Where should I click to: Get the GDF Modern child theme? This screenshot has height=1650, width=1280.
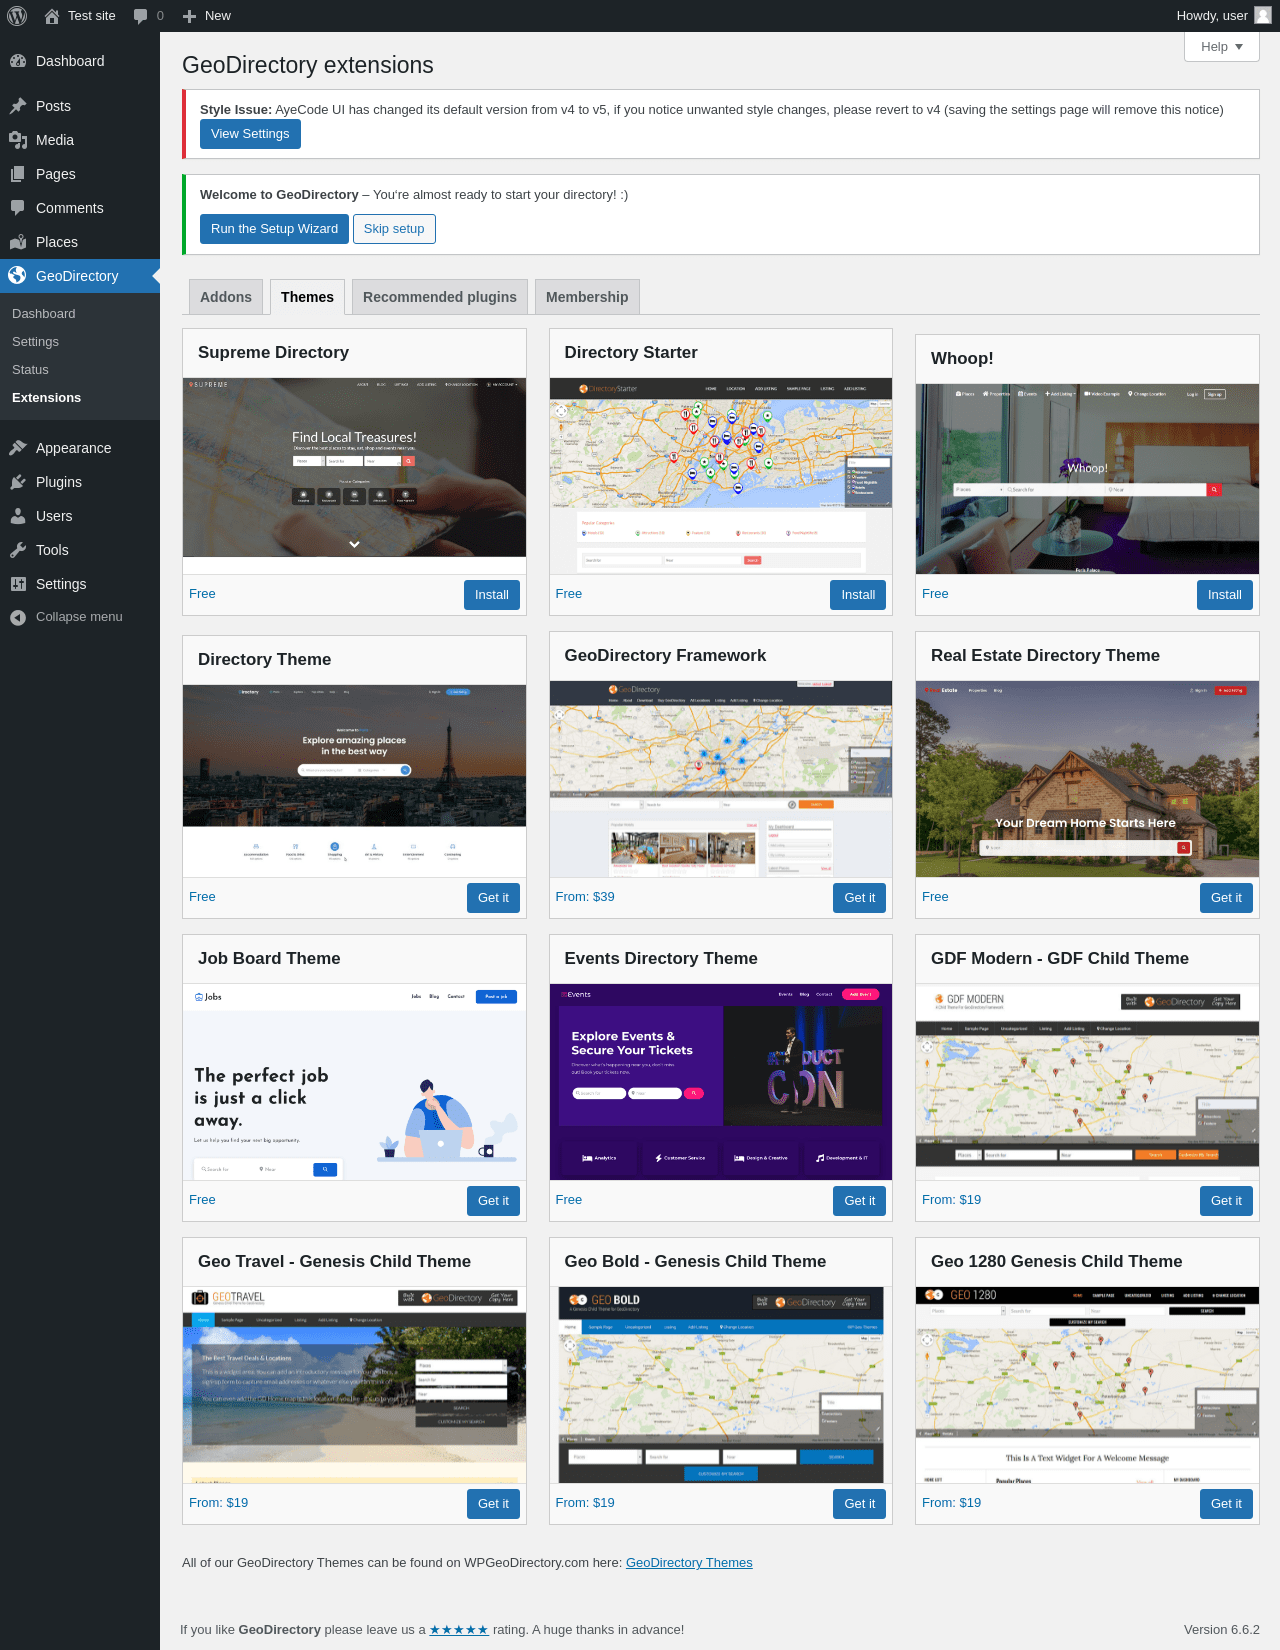[1226, 1201]
